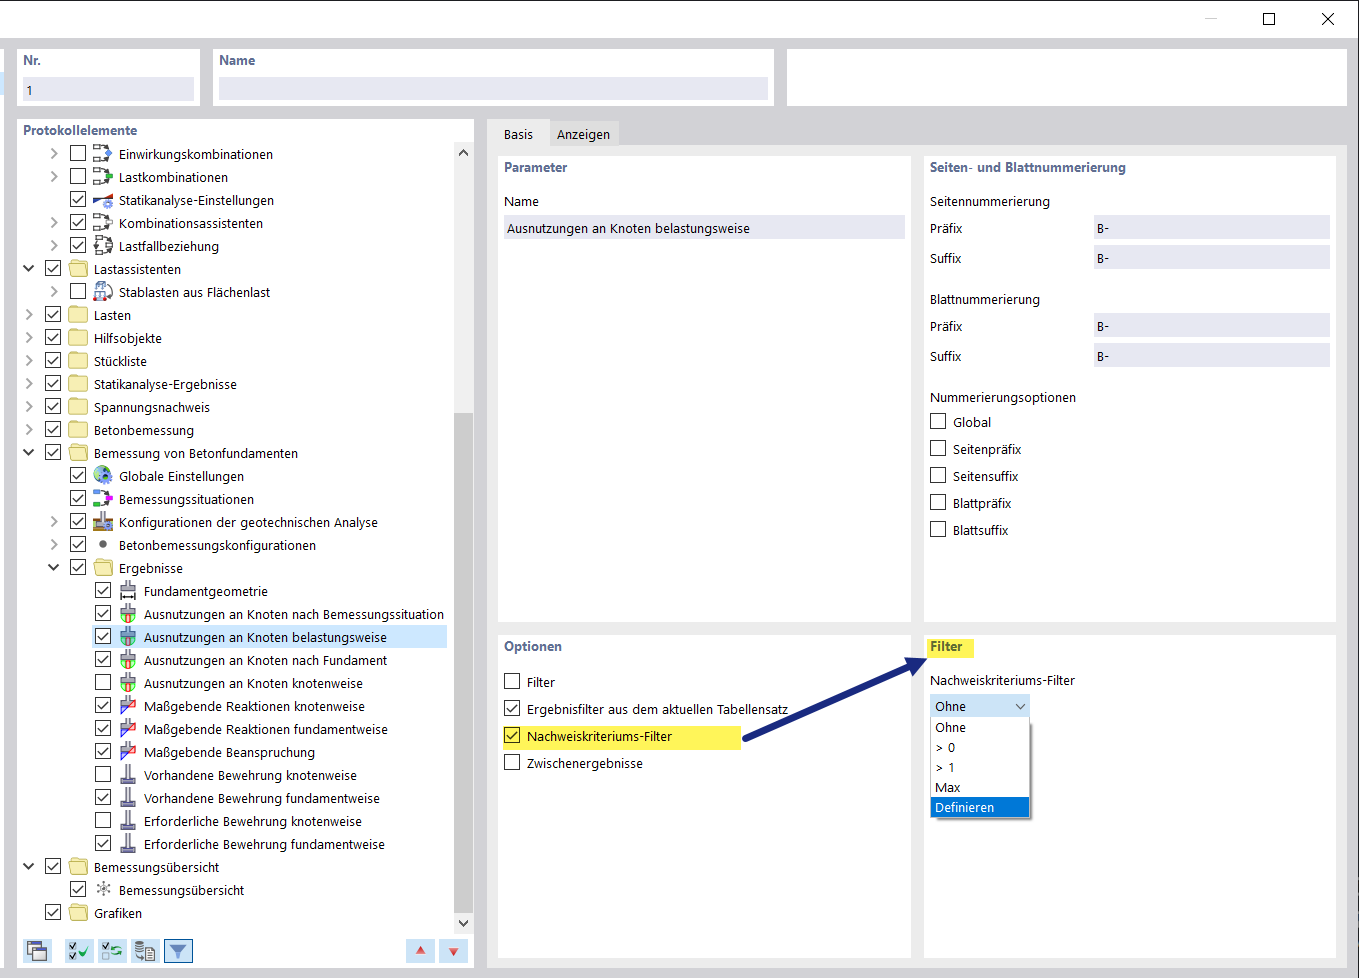The width and height of the screenshot is (1359, 978).
Task: Click the red move down arrow
Action: [x=454, y=951]
